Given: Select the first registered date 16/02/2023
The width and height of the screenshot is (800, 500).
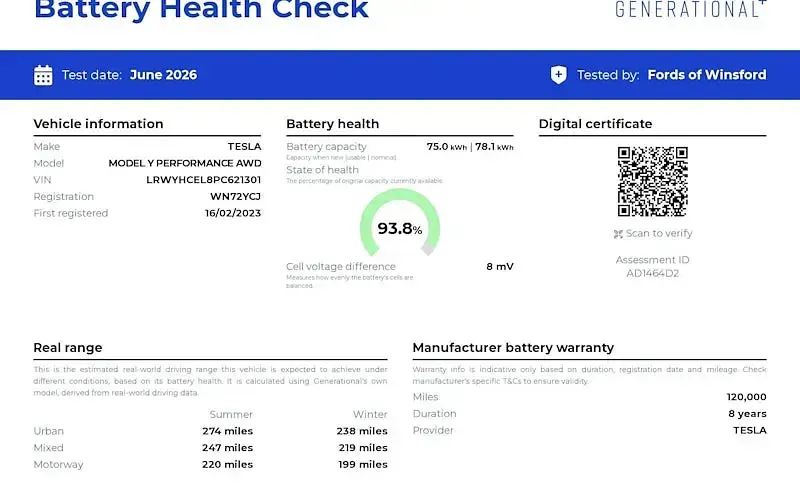Looking at the screenshot, I should coord(233,213).
